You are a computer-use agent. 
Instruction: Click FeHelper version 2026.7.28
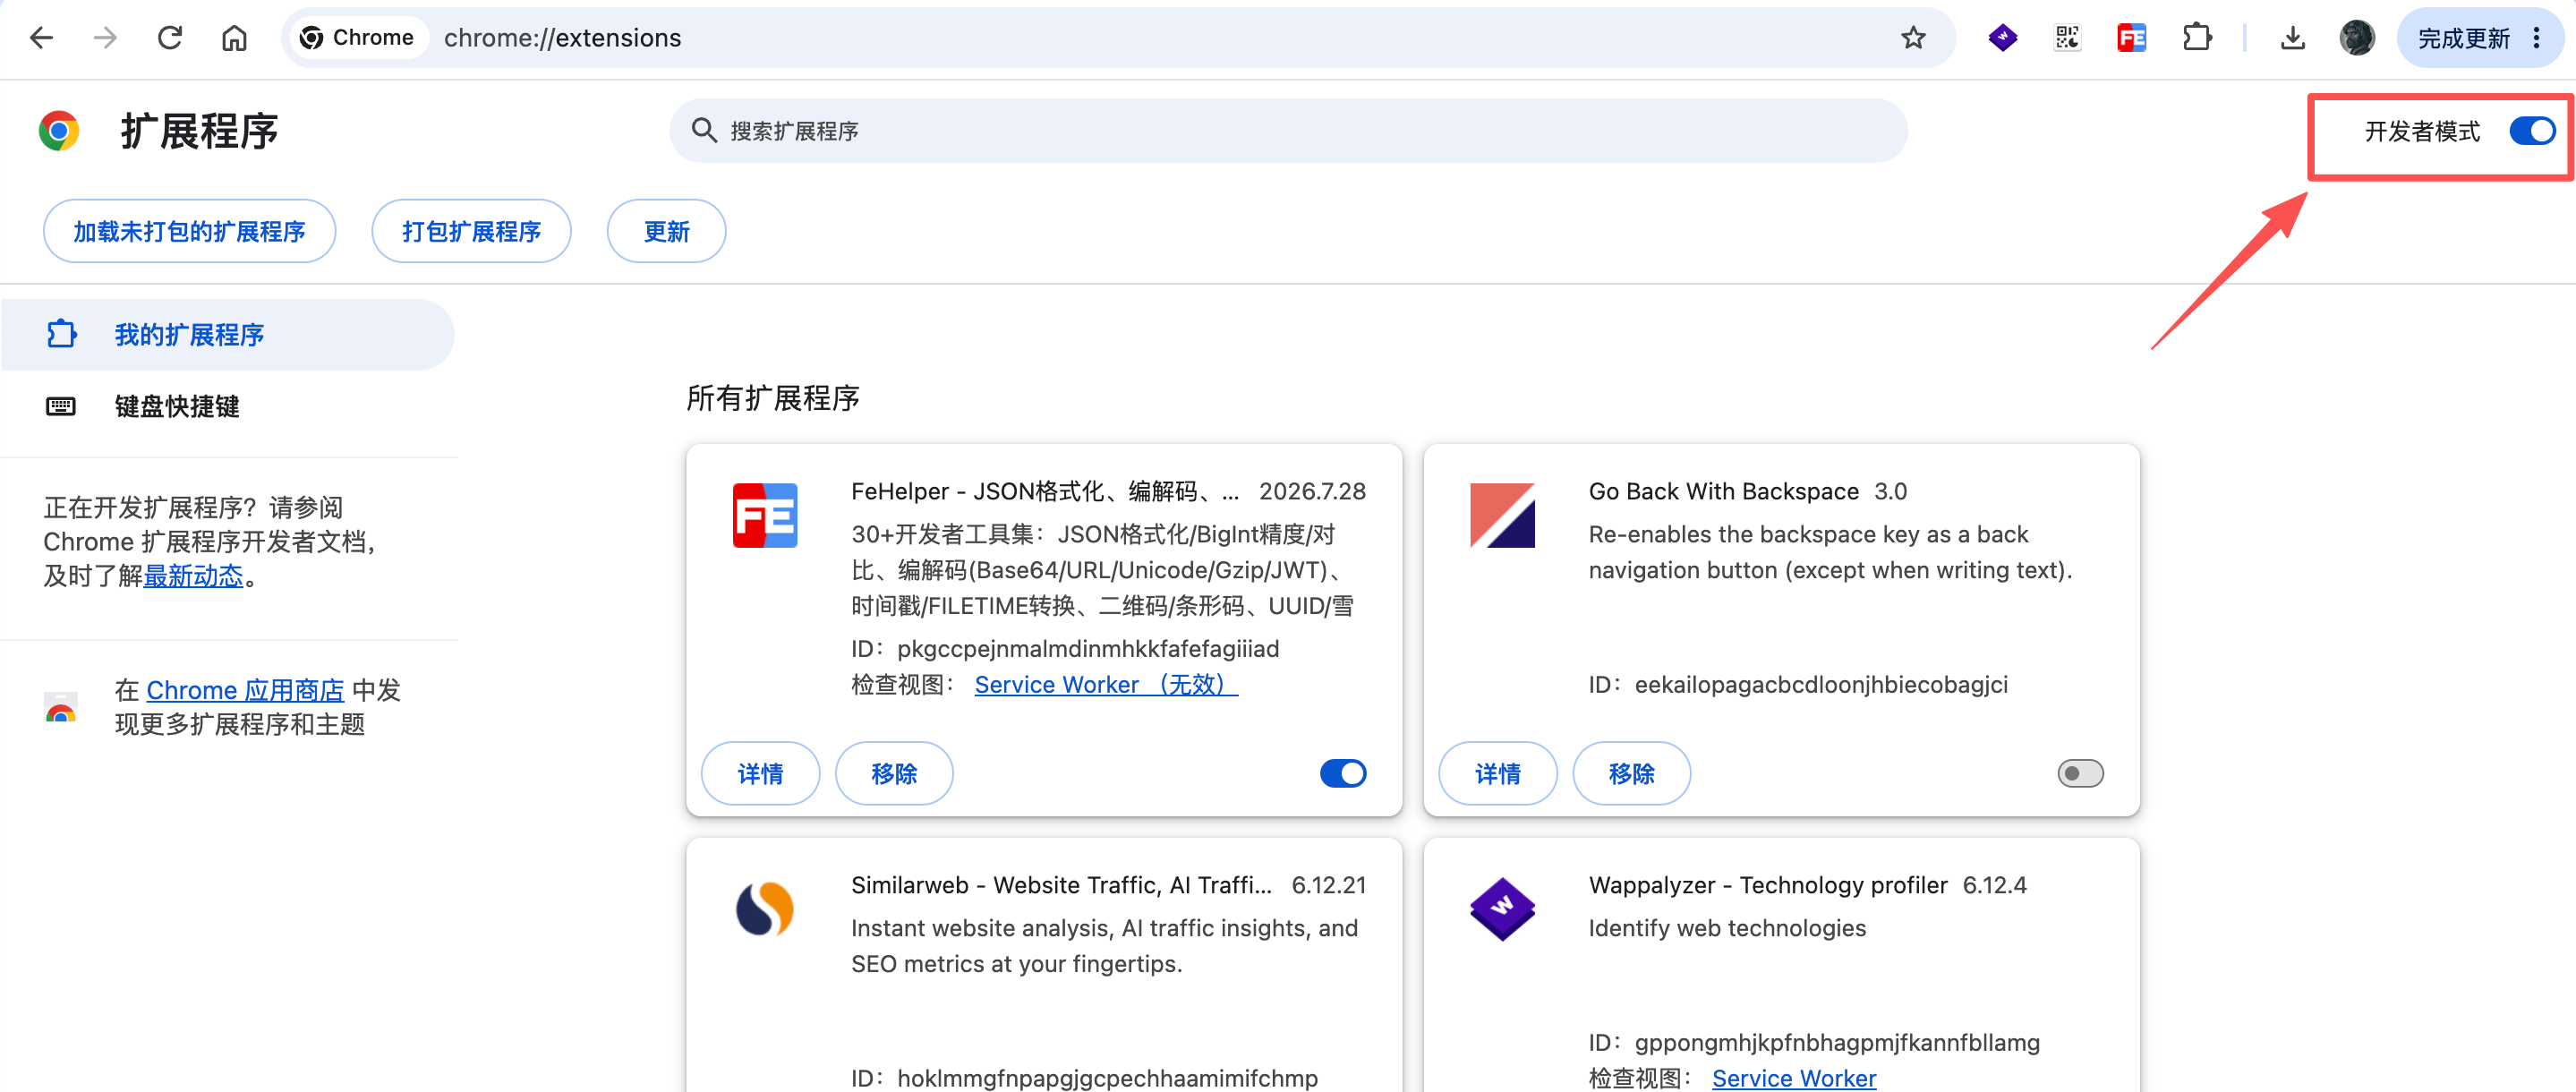click(x=1312, y=491)
